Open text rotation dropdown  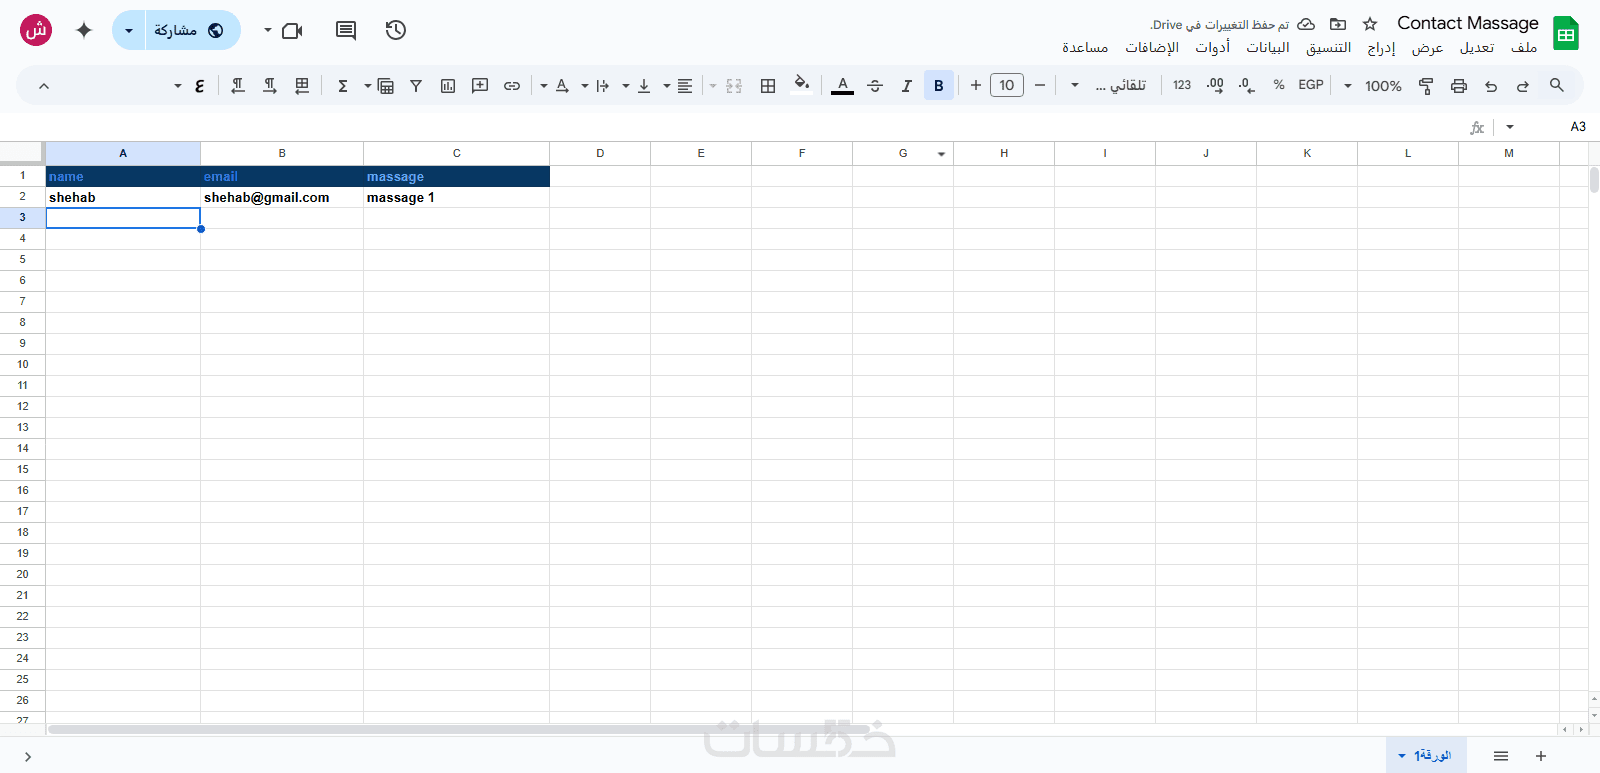pyautogui.click(x=555, y=86)
